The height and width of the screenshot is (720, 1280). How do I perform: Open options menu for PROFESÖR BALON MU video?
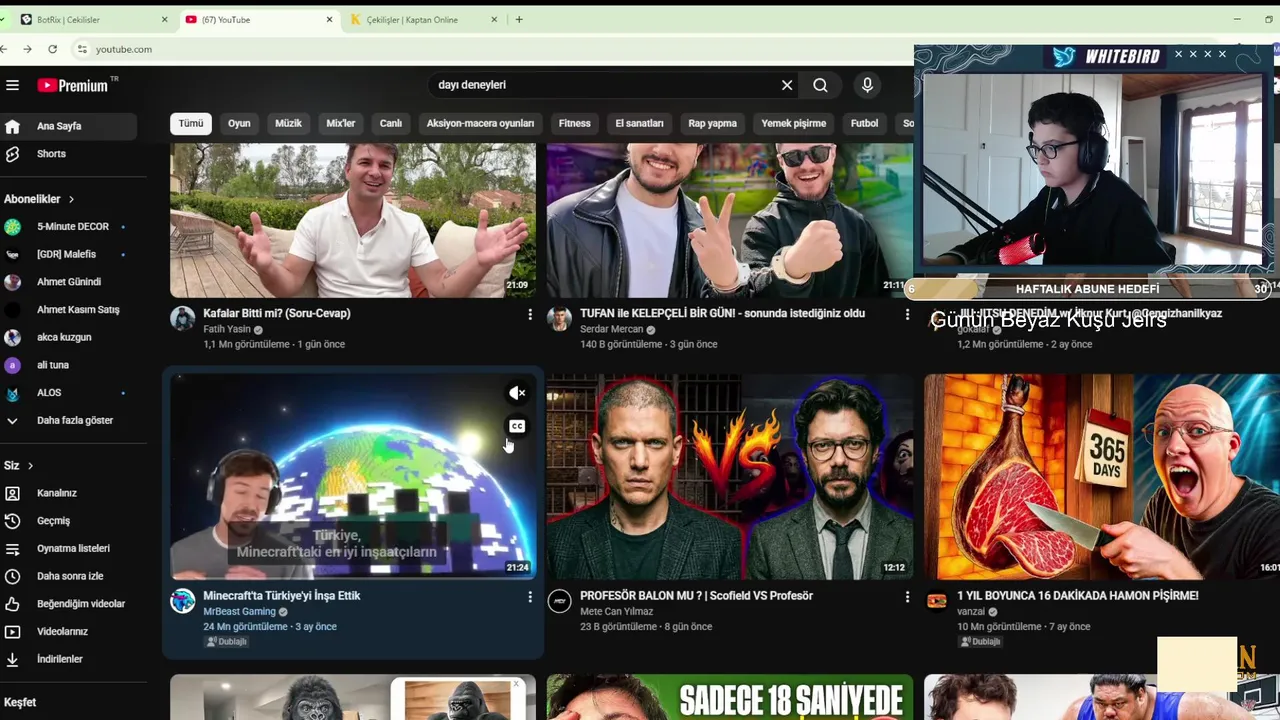point(907,597)
